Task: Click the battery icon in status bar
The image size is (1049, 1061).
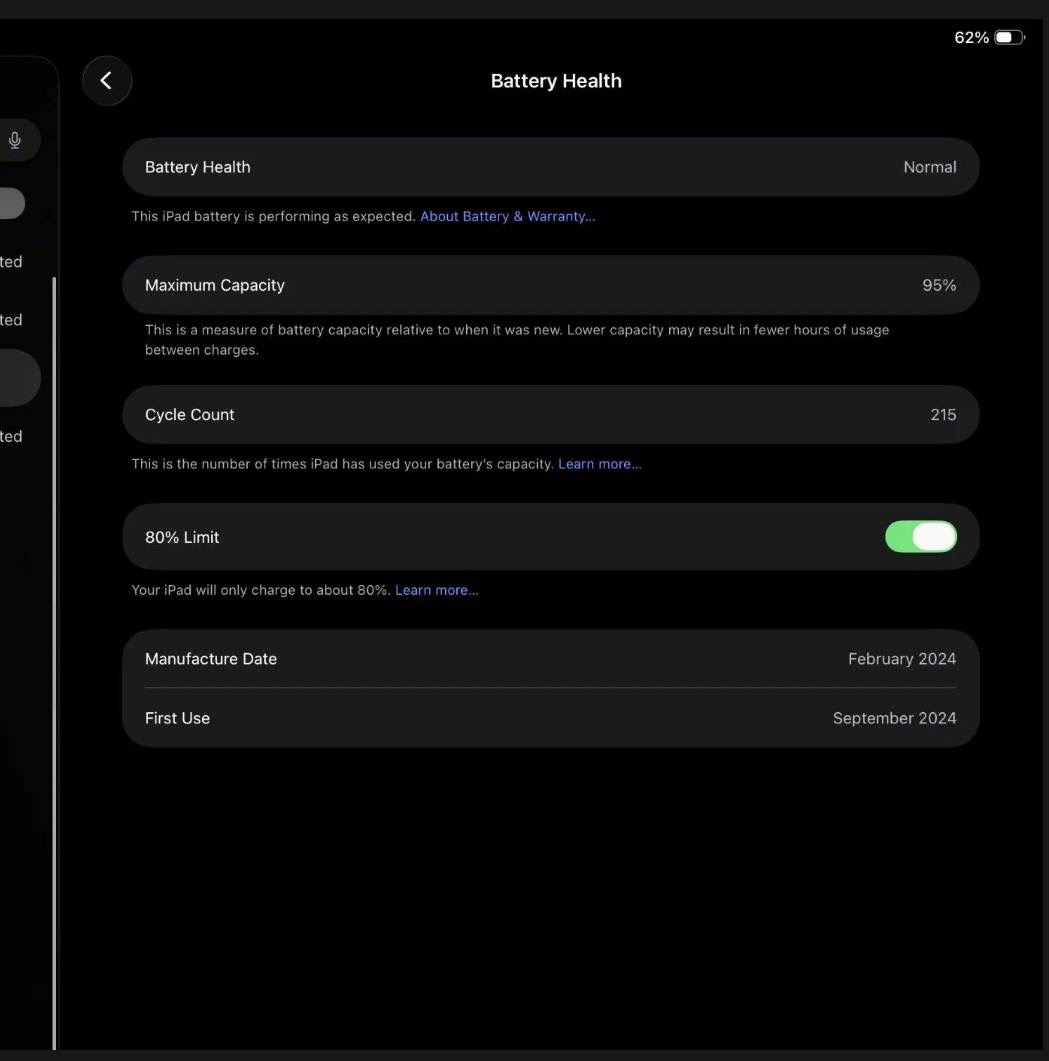Action: click(1008, 38)
